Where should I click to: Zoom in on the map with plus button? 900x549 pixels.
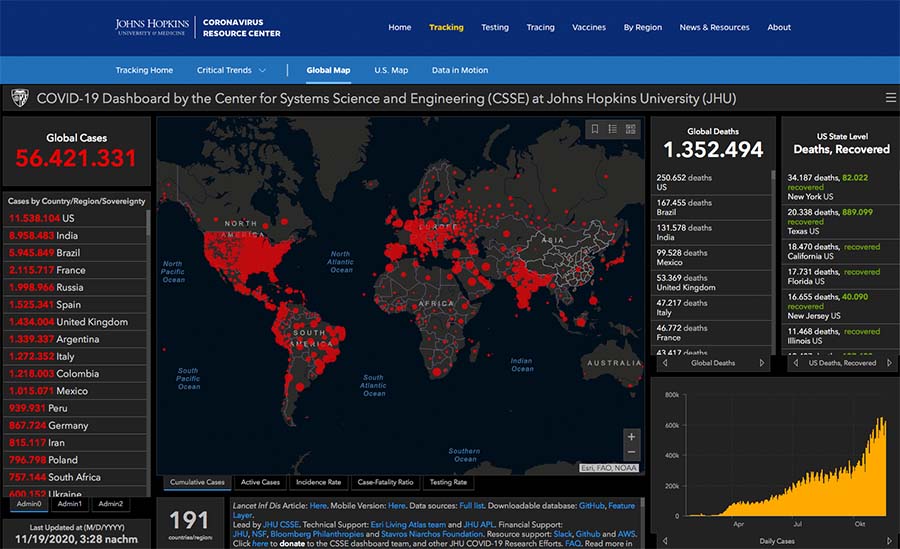631,436
